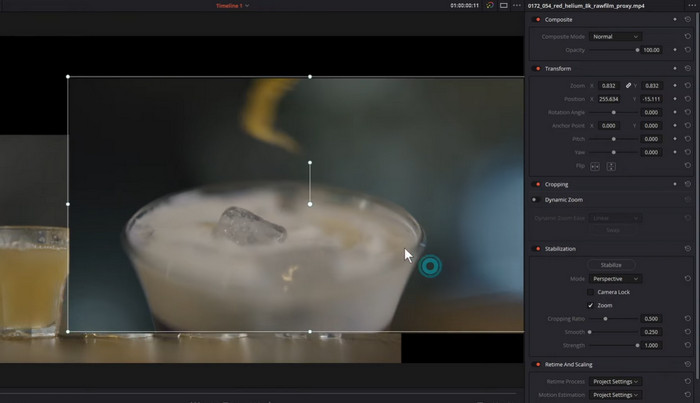Click the viewer timecode 01:00:00:11
Image resolution: width=700 pixels, height=403 pixels.
pyautogui.click(x=464, y=6)
